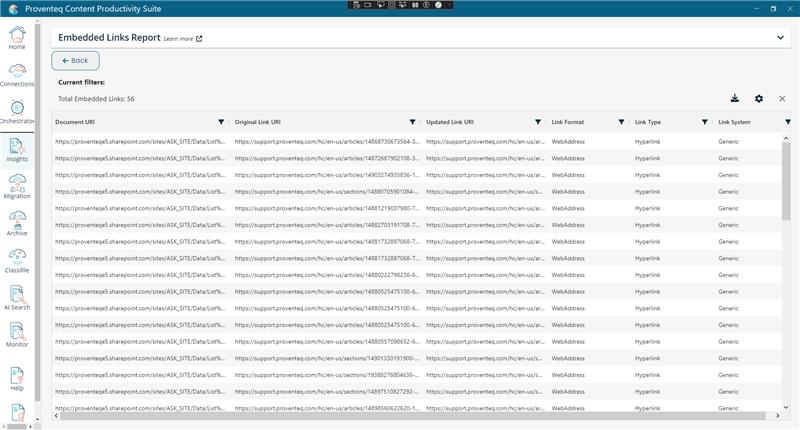The height and width of the screenshot is (430, 800).
Task: Click table scroll-down arrow
Action: coord(786,407)
